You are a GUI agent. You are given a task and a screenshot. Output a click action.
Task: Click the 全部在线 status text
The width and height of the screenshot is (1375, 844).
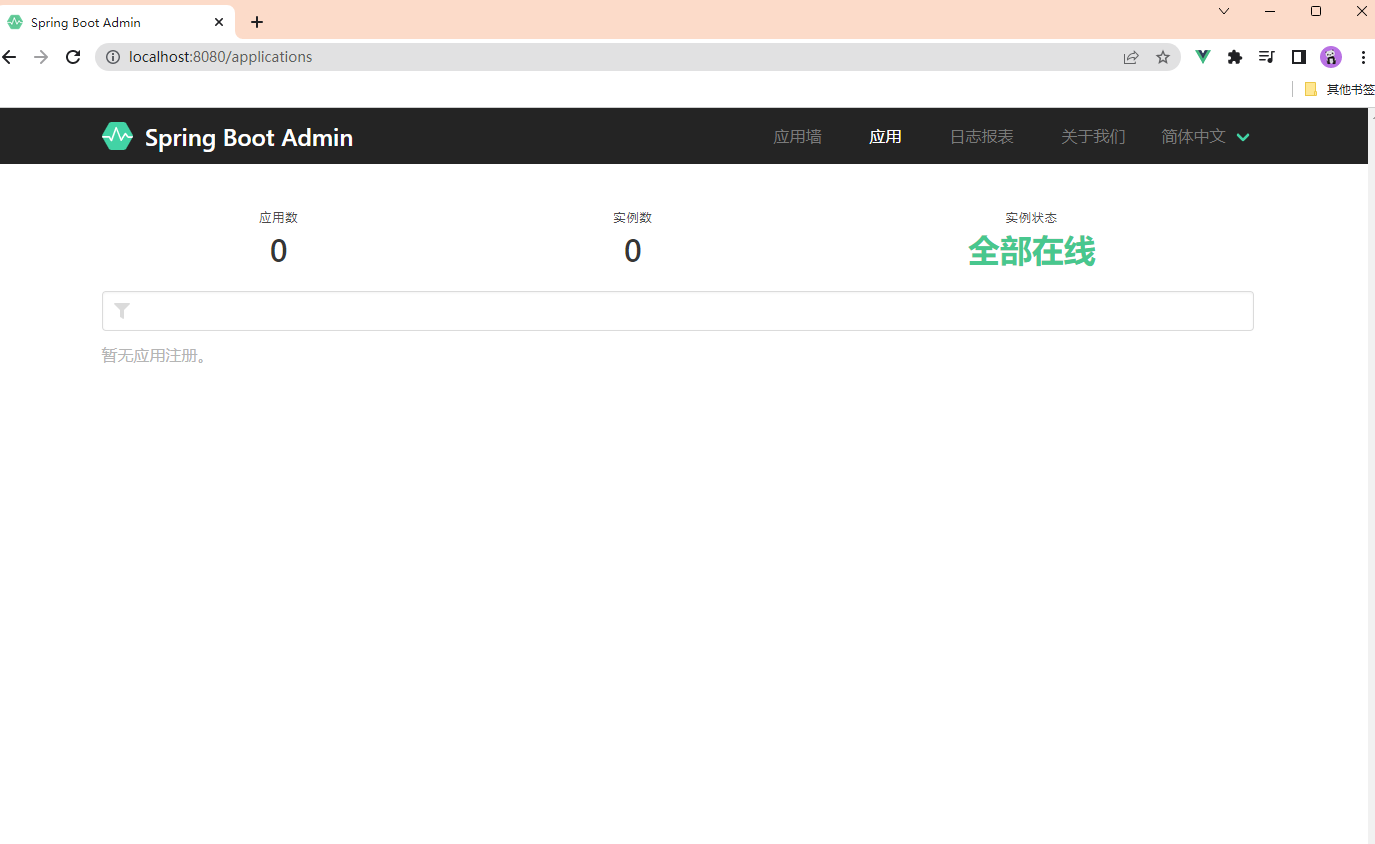coord(1032,251)
